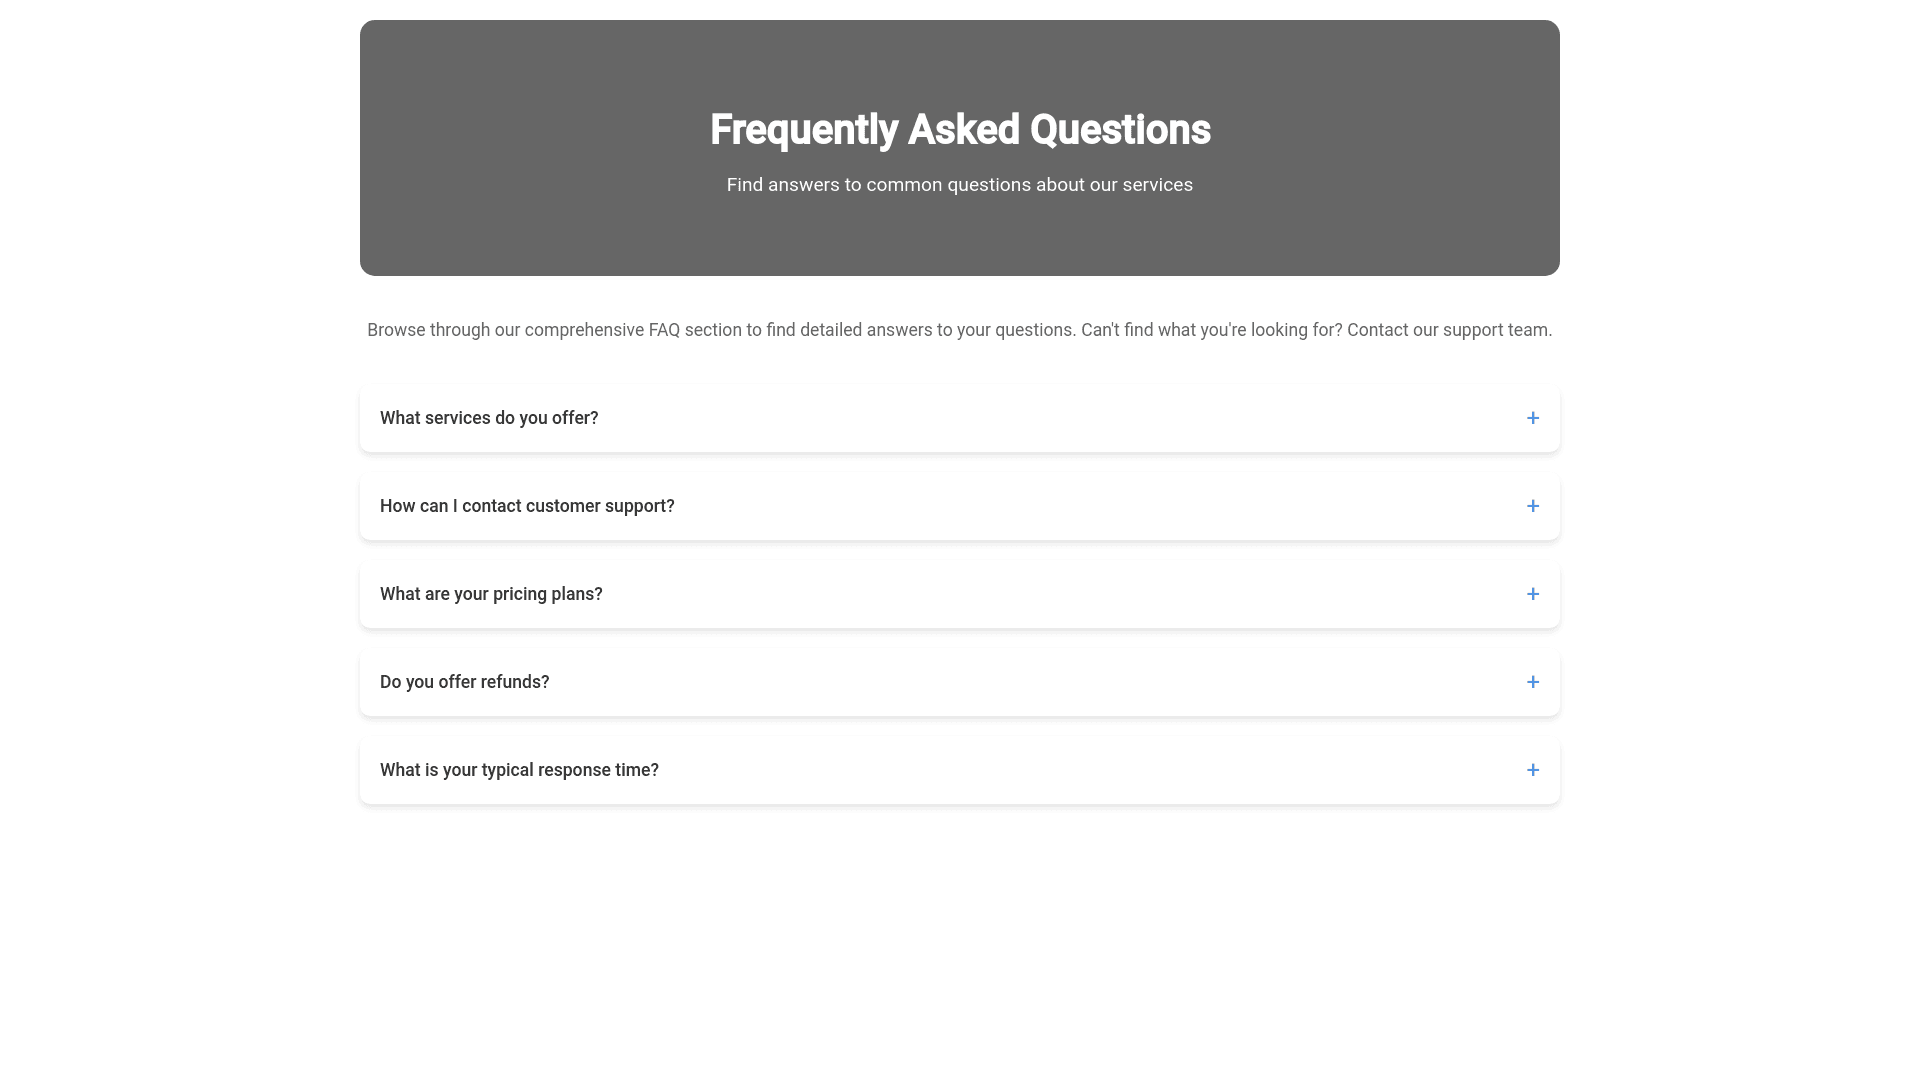Click "Can't find what you're looking for?" sentence

(1211, 330)
